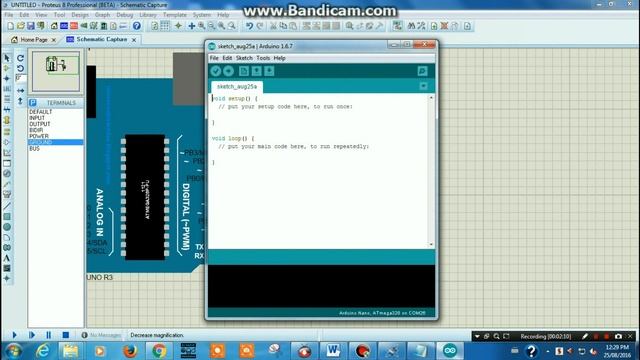Click the vertical flip arrow icon

pos(20,100)
